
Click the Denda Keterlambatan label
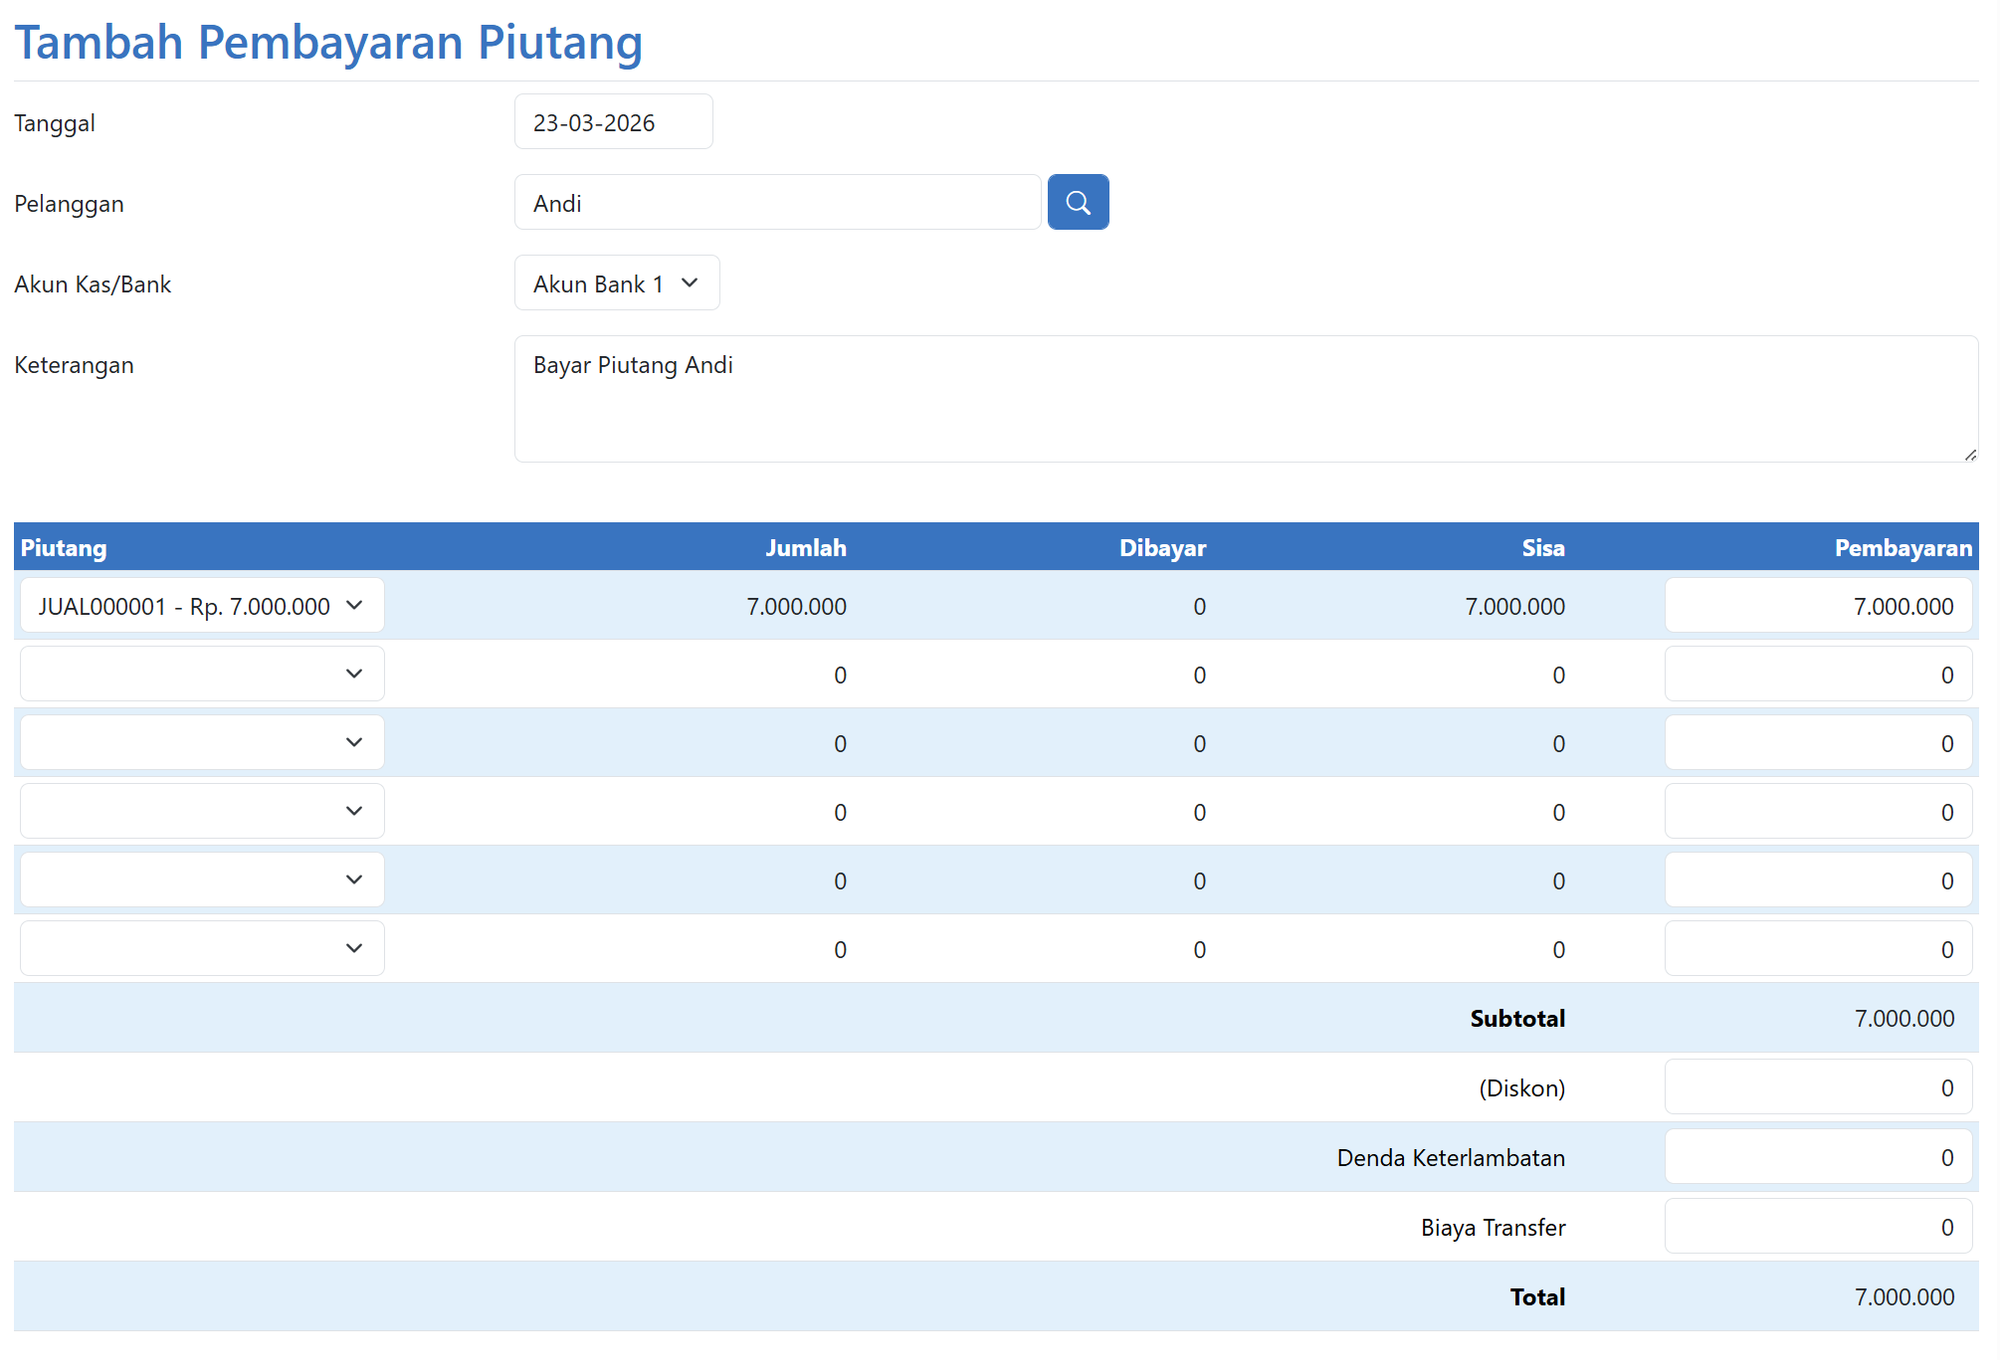(x=1451, y=1158)
